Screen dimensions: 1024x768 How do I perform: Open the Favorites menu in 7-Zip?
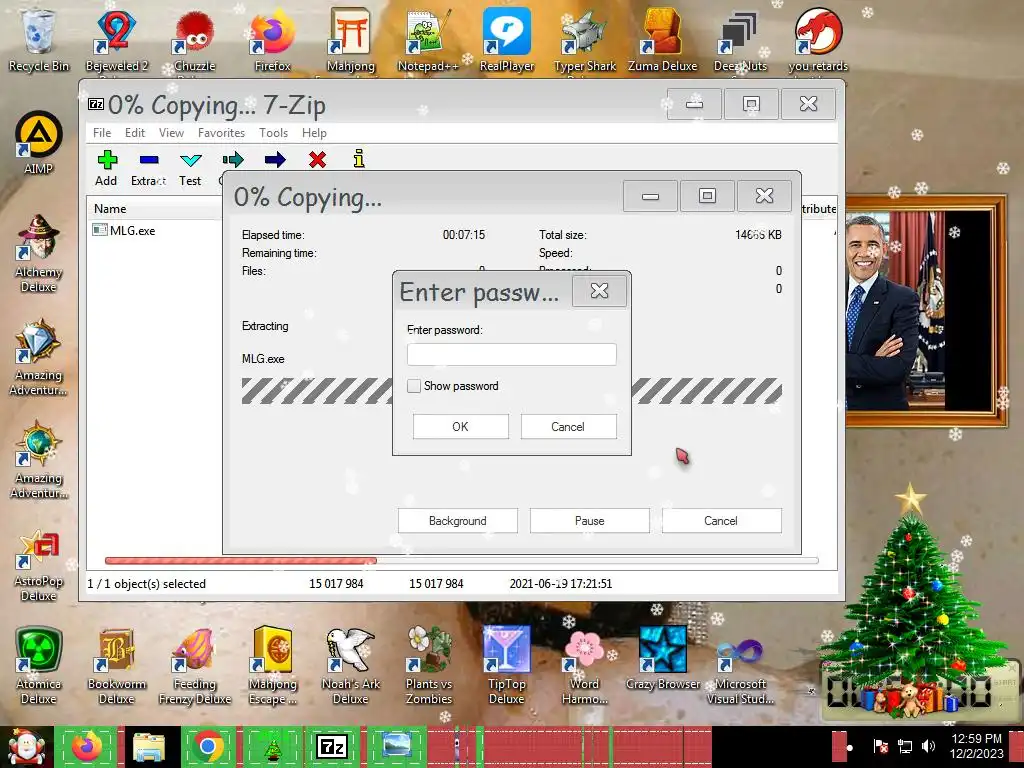pyautogui.click(x=221, y=133)
